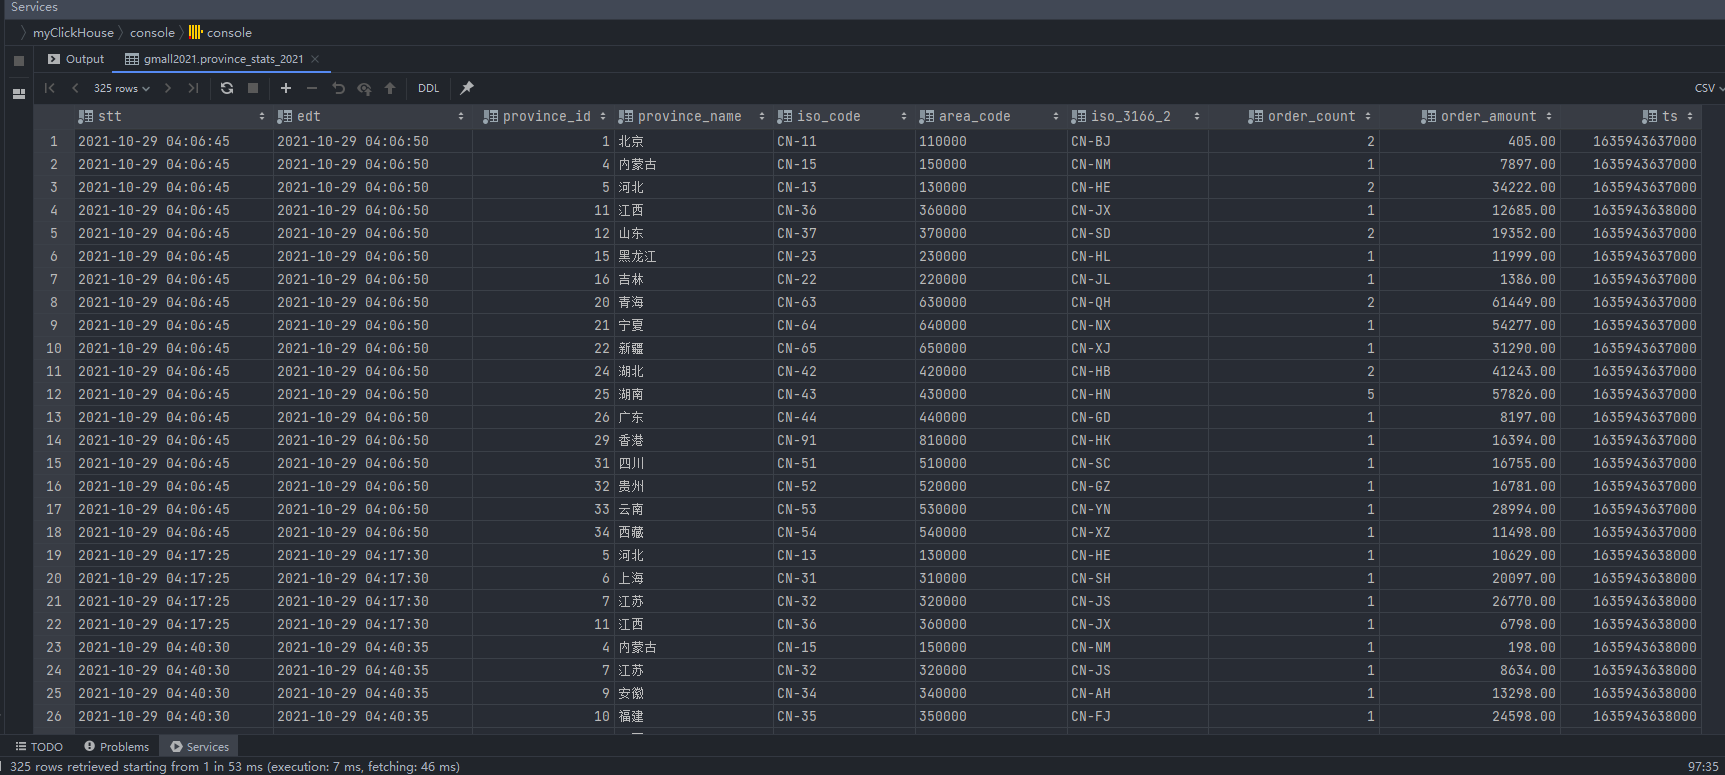This screenshot has height=775, width=1725.
Task: Sort by ts column arrows
Action: pyautogui.click(x=1690, y=117)
